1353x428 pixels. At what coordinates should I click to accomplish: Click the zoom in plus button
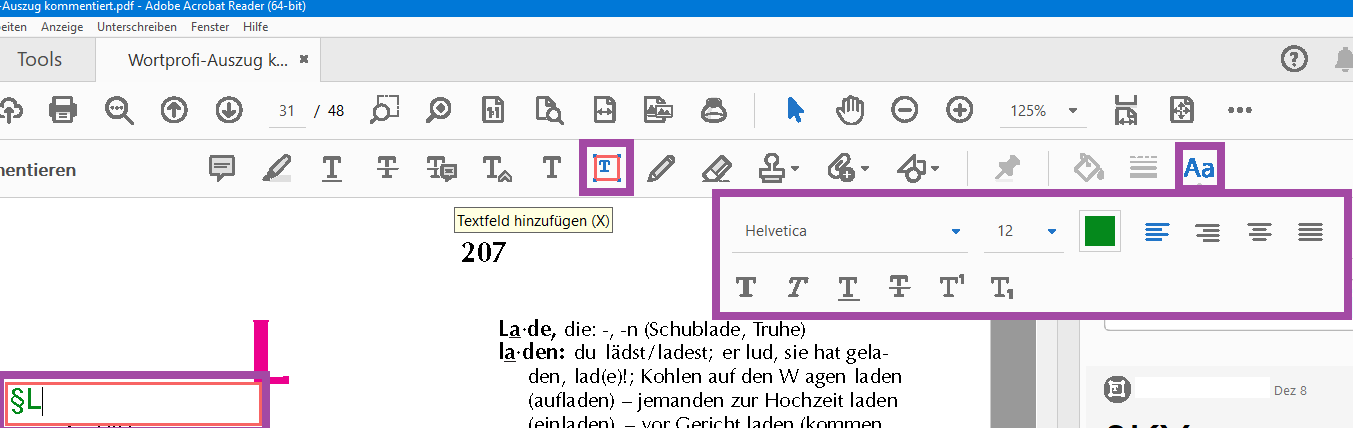tap(959, 110)
